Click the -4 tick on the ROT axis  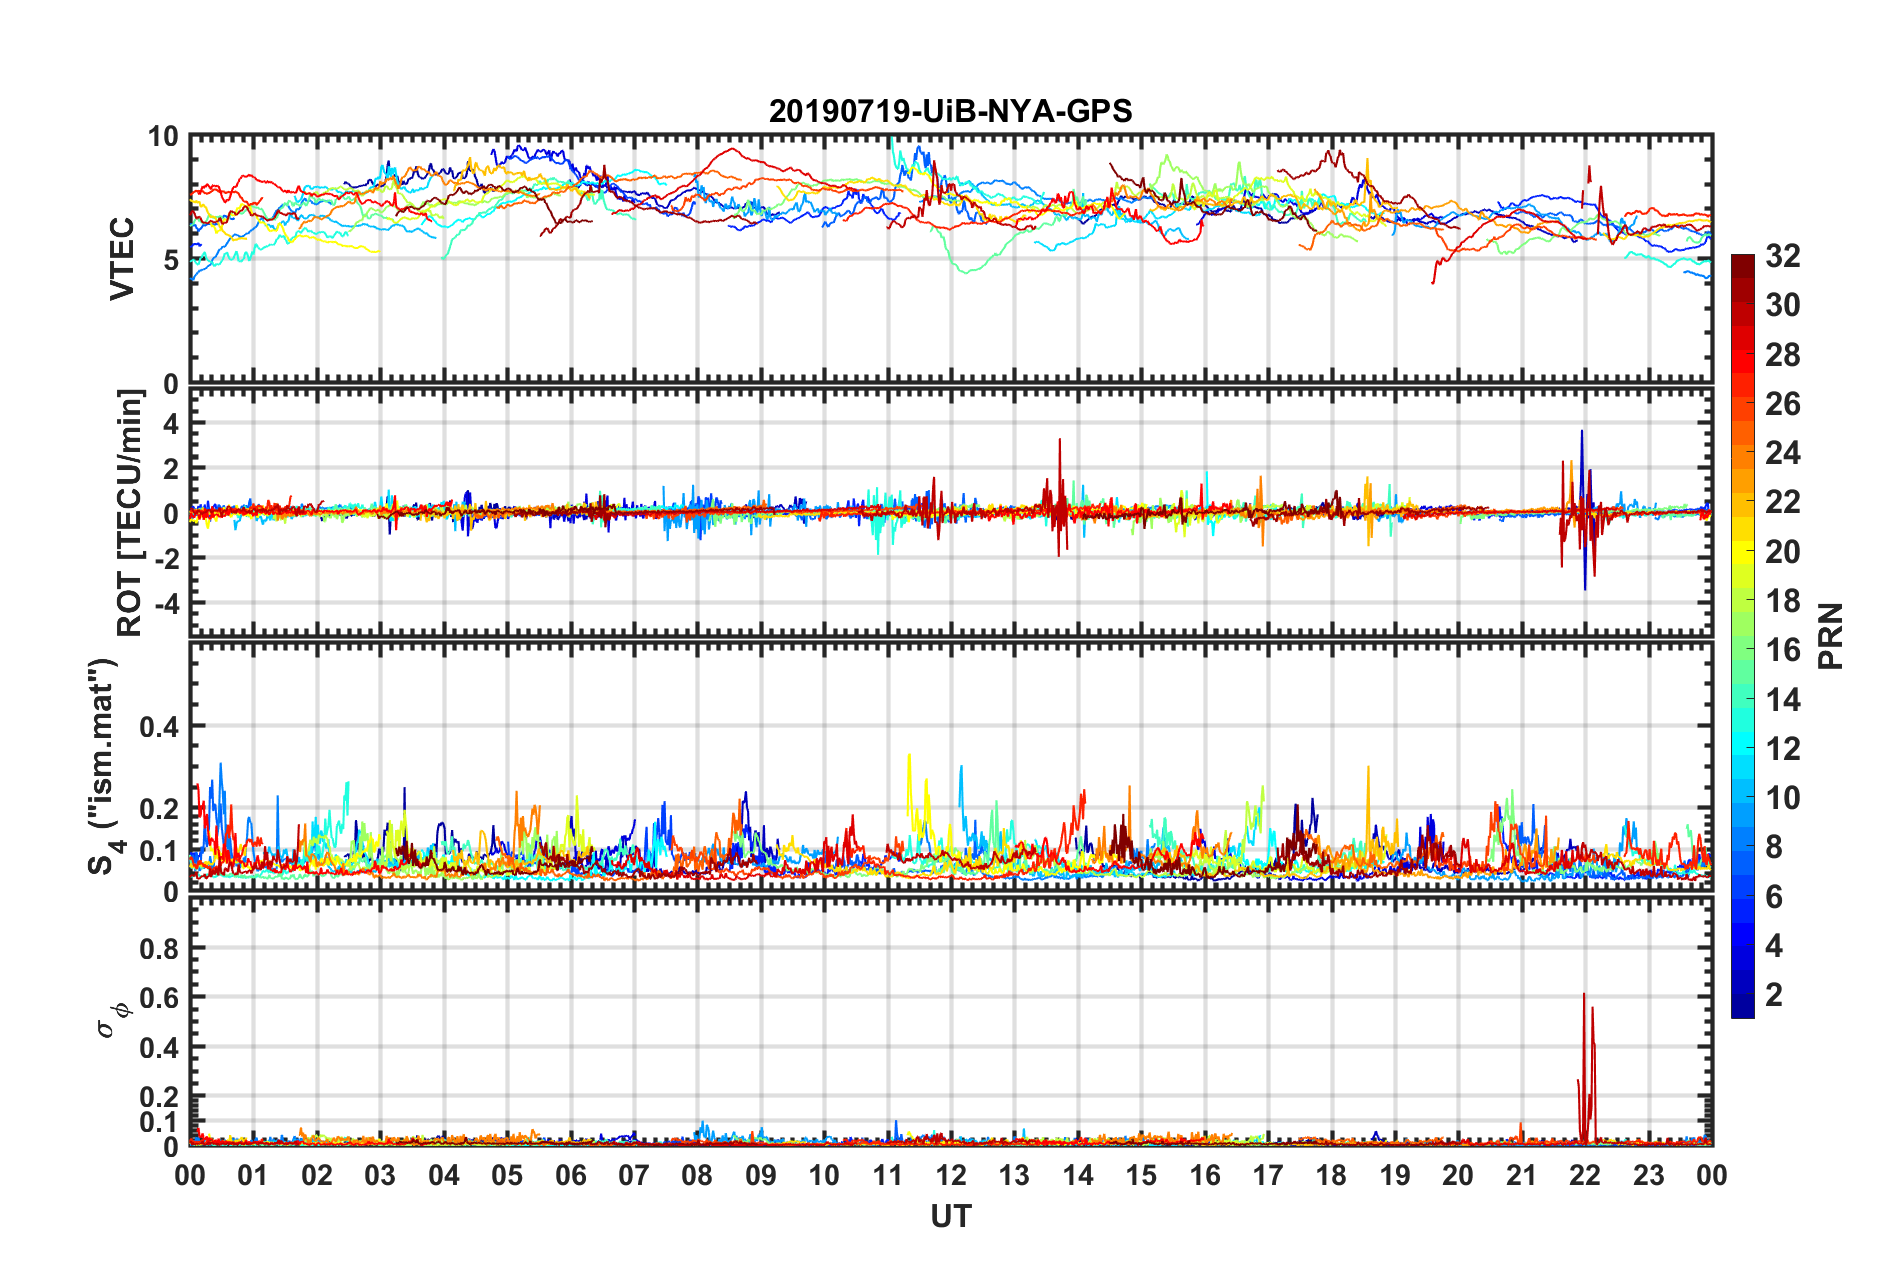165,603
